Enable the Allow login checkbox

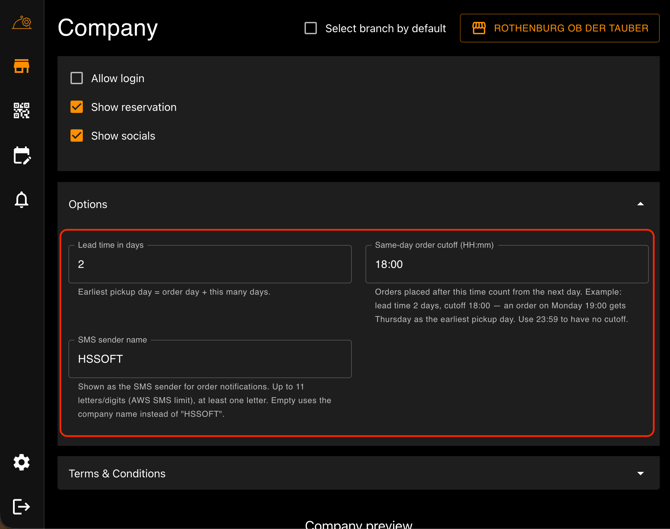[x=76, y=78]
